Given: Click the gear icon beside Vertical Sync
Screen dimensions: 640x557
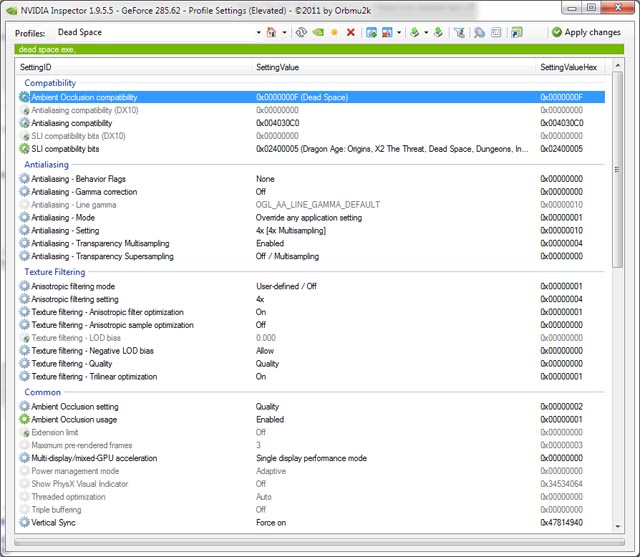Looking at the screenshot, I should [24, 523].
